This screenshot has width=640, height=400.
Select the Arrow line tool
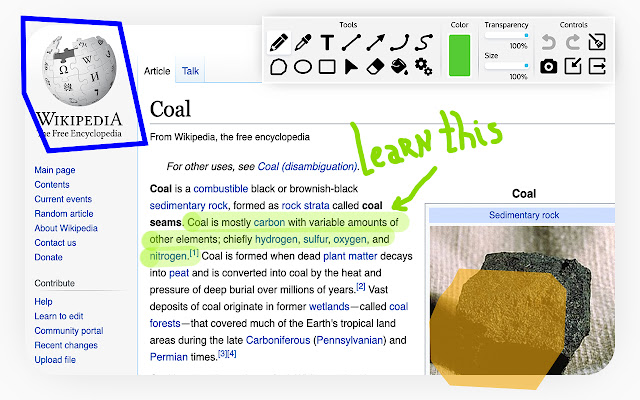376,42
